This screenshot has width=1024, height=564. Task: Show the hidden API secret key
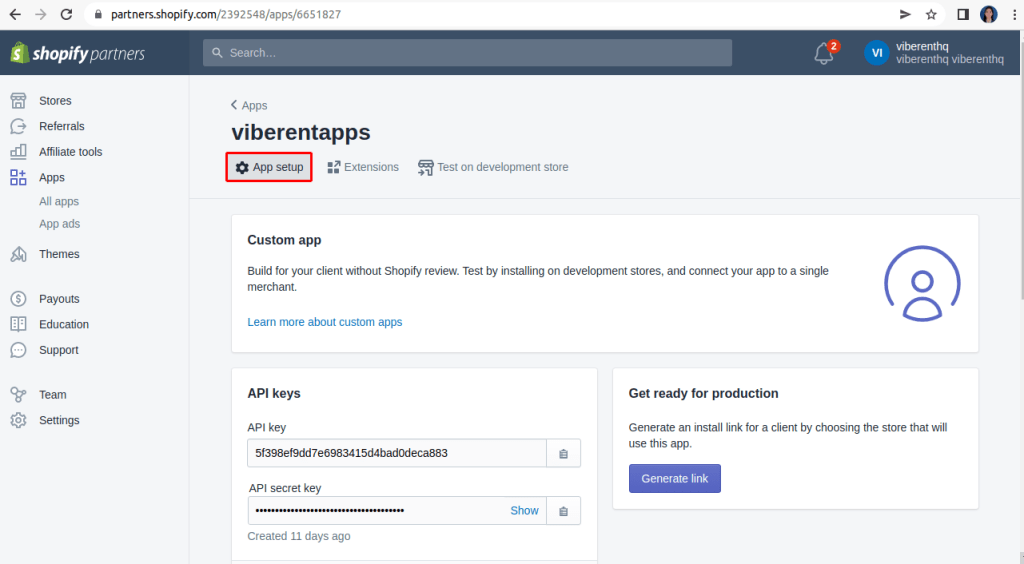(x=524, y=510)
